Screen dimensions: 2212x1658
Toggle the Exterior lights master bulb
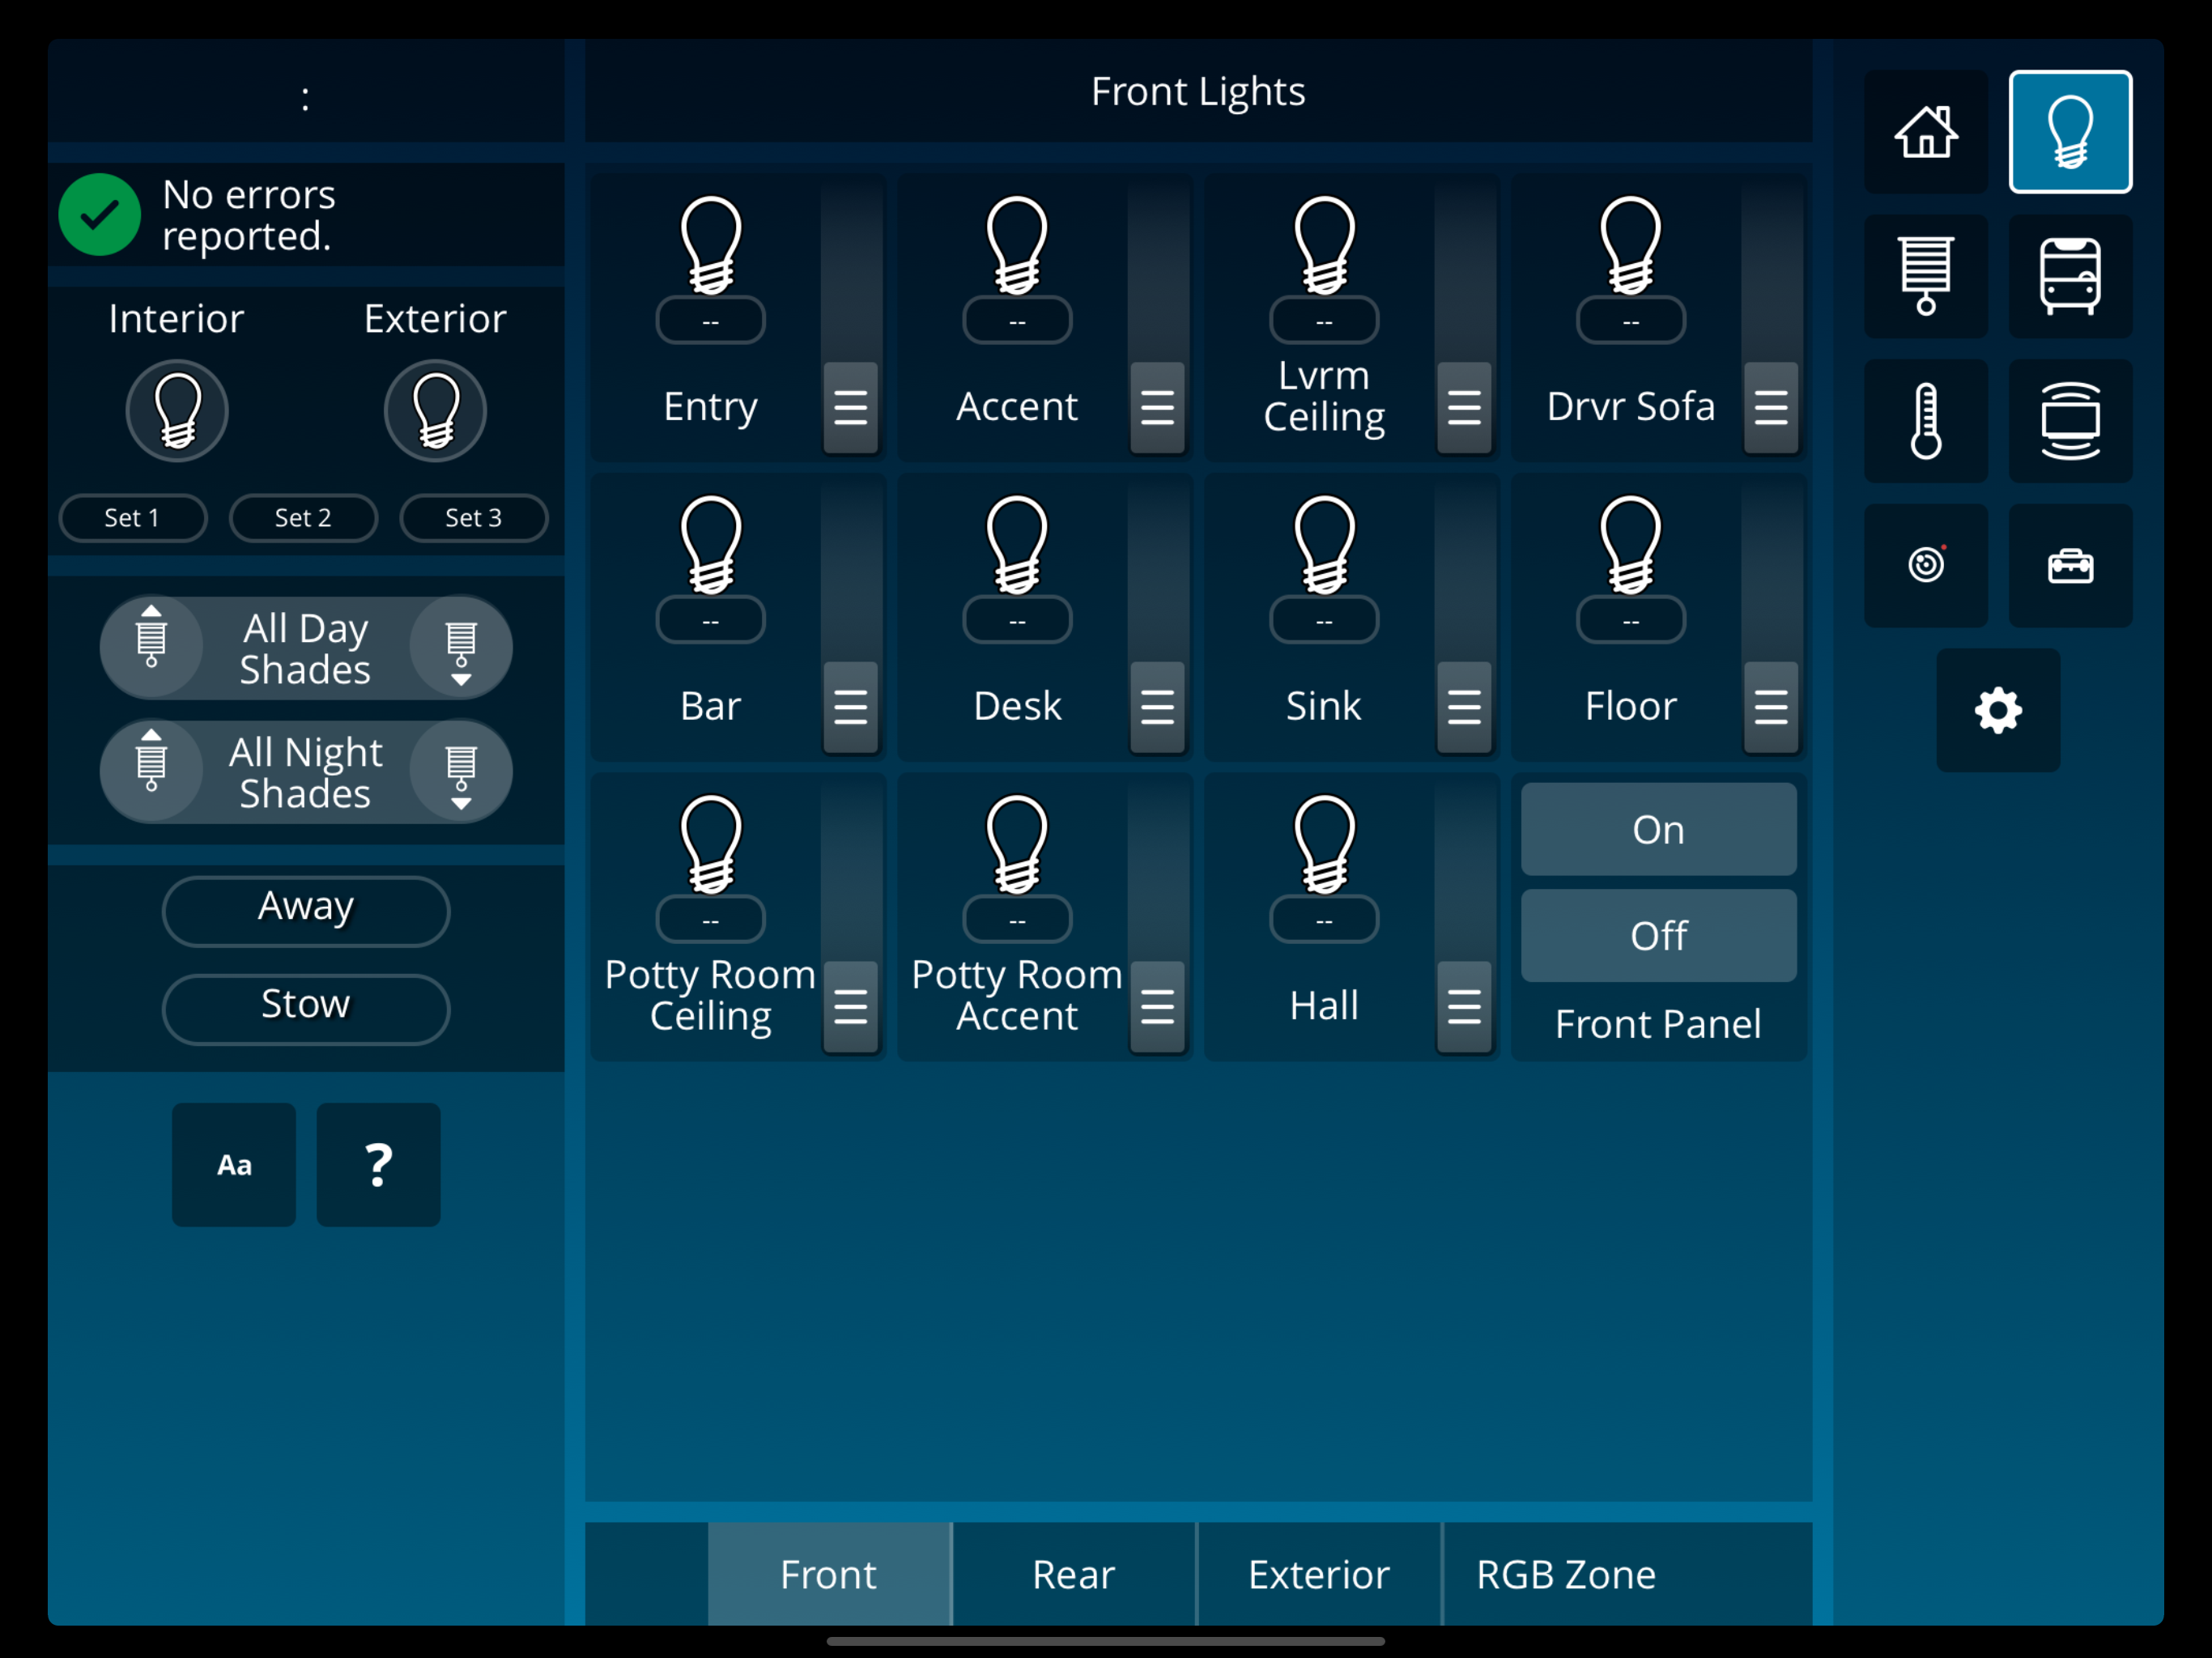point(435,411)
